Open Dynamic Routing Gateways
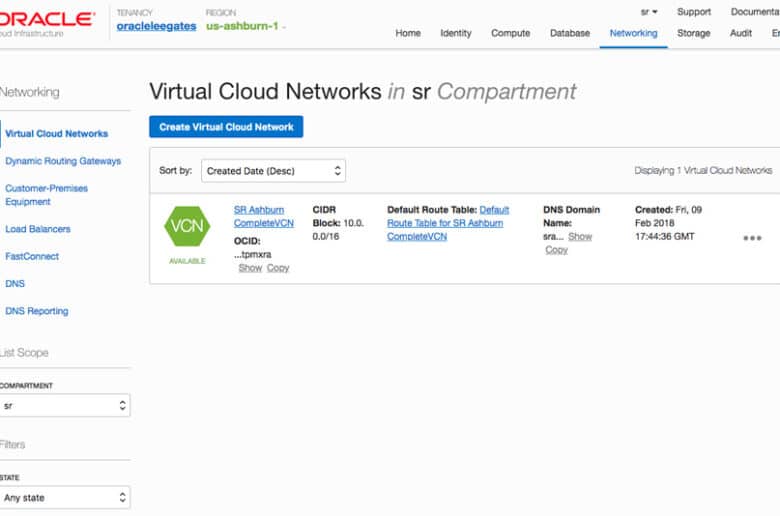The height and width of the screenshot is (516, 780). coord(63,161)
